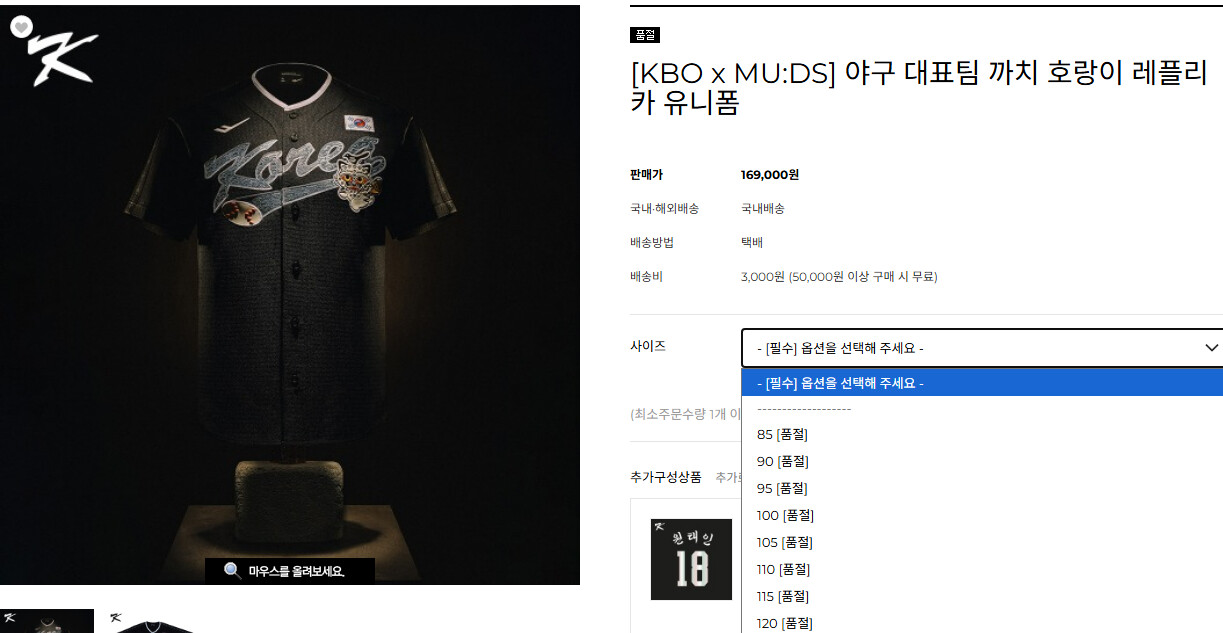This screenshot has width=1223, height=633.
Task: Click the number 18 name patch thumbnail
Action: click(691, 559)
